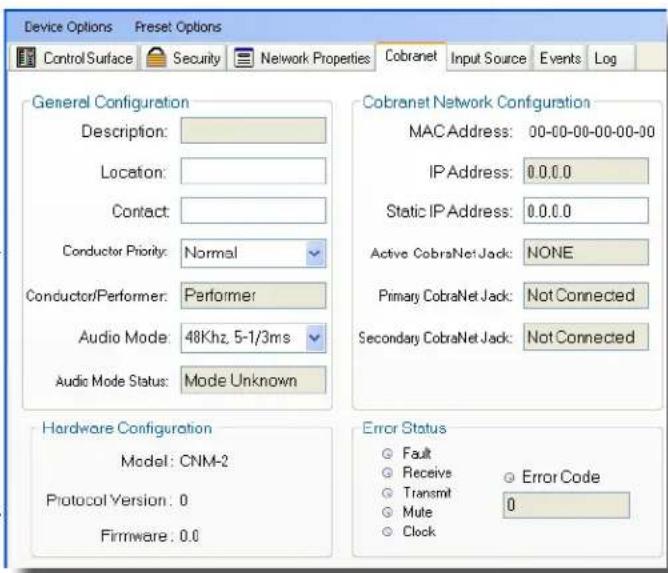This screenshot has width=668, height=573.
Task: Click the Conductor/Performer label
Action: click(x=97, y=296)
